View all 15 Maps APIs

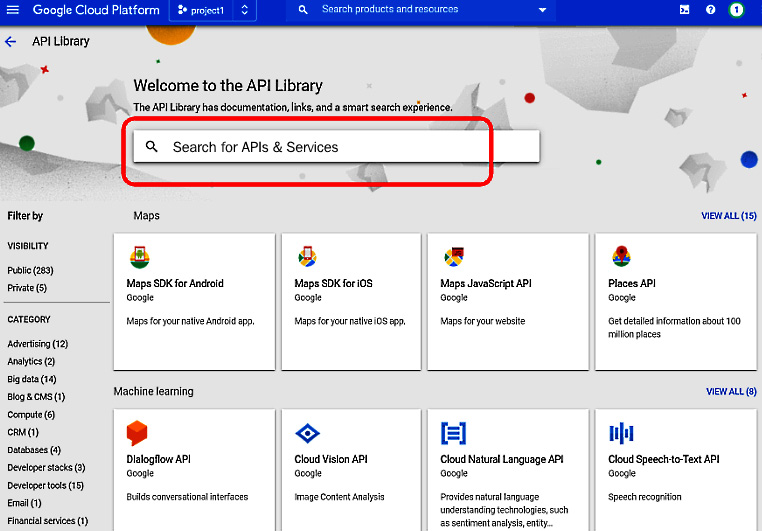click(728, 216)
